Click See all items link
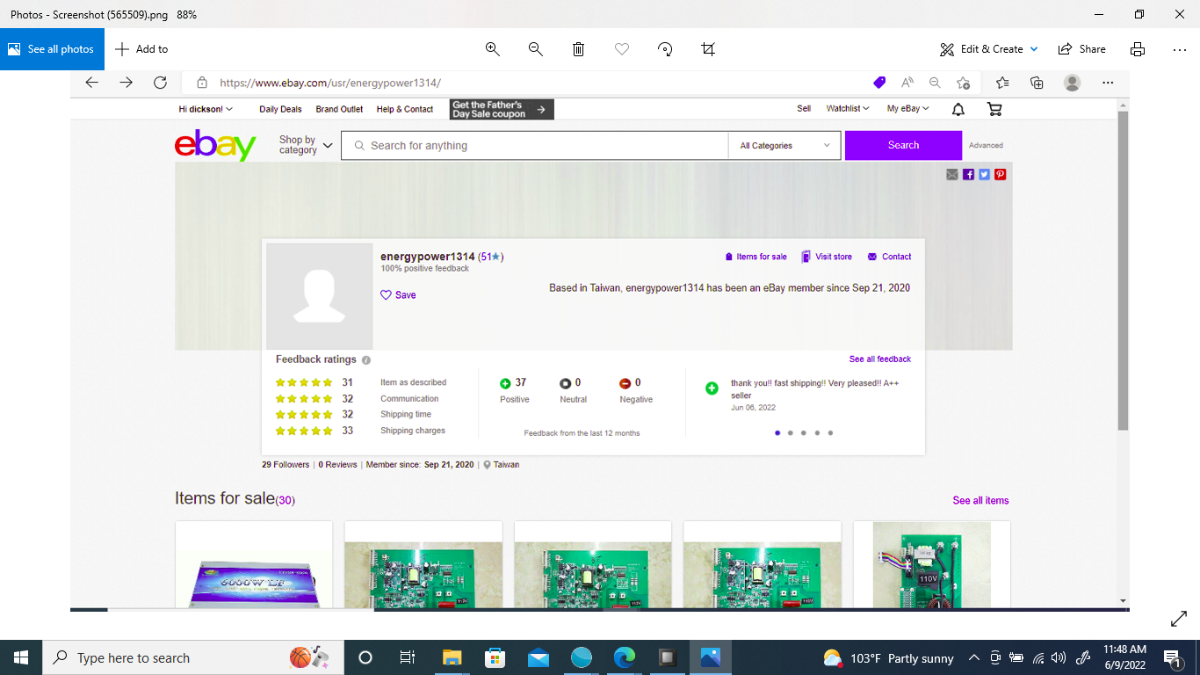The image size is (1200, 675). (x=980, y=500)
